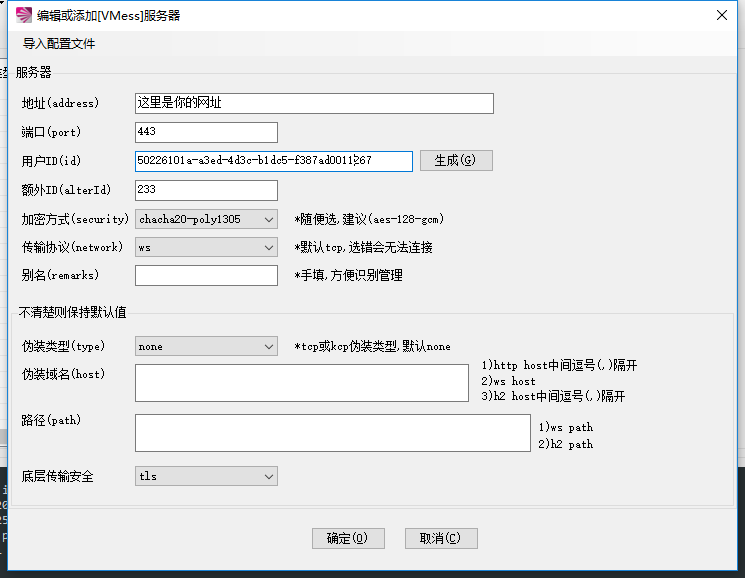This screenshot has width=745, height=578.
Task: Click the 用户ID(id) input field
Action: click(274, 161)
